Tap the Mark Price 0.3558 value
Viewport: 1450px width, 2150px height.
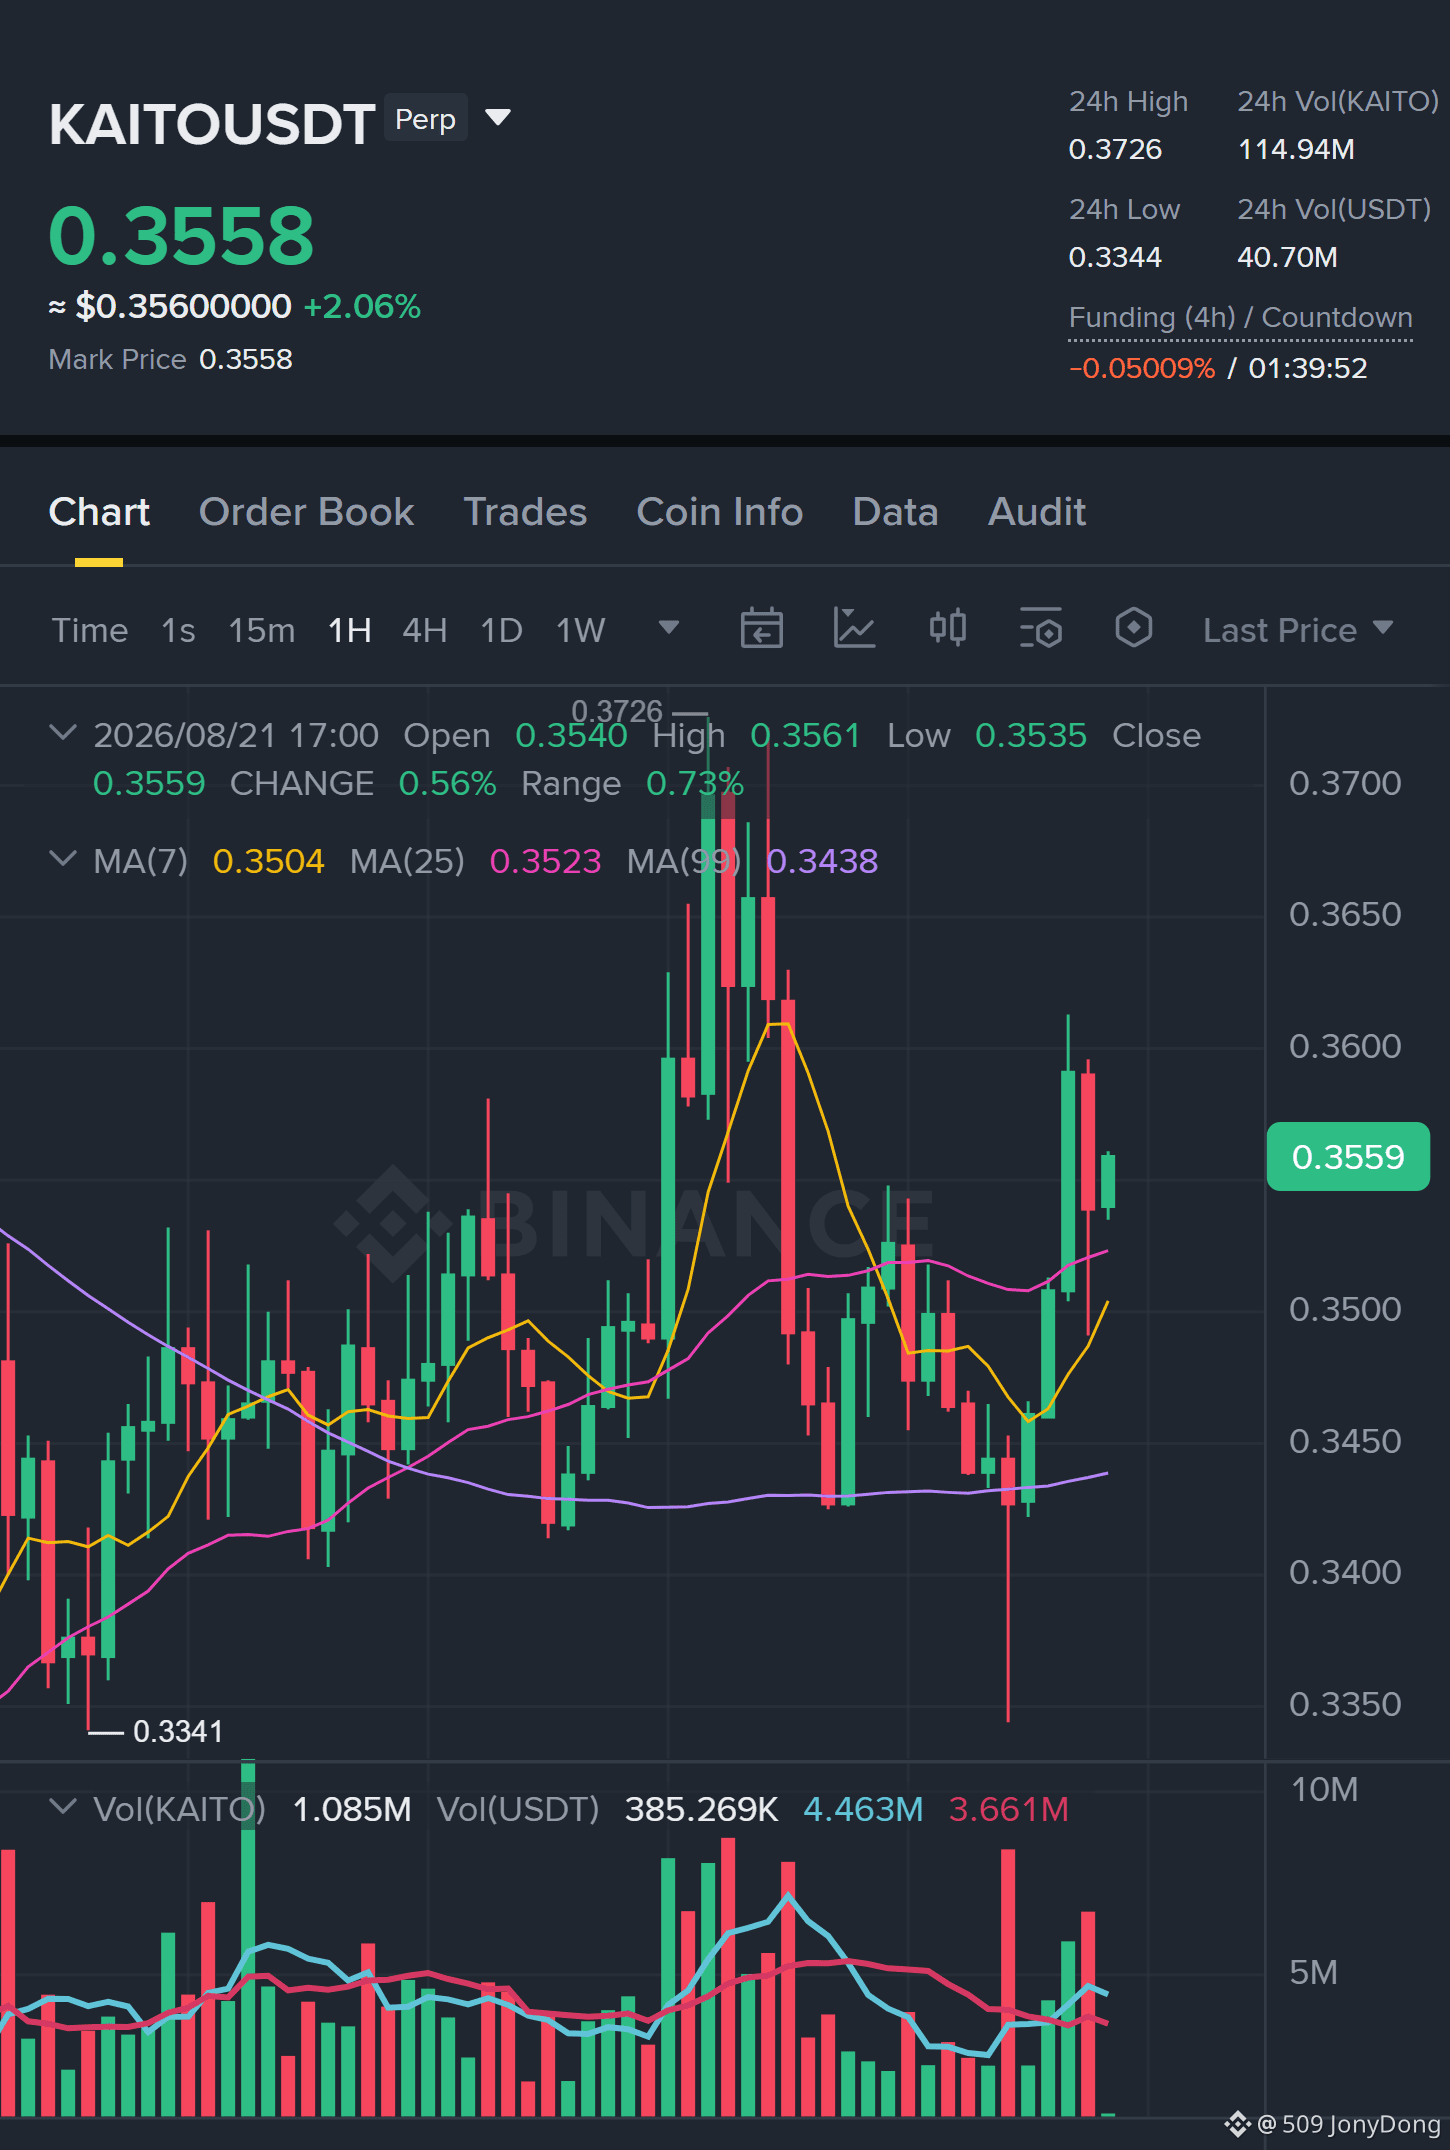[246, 359]
